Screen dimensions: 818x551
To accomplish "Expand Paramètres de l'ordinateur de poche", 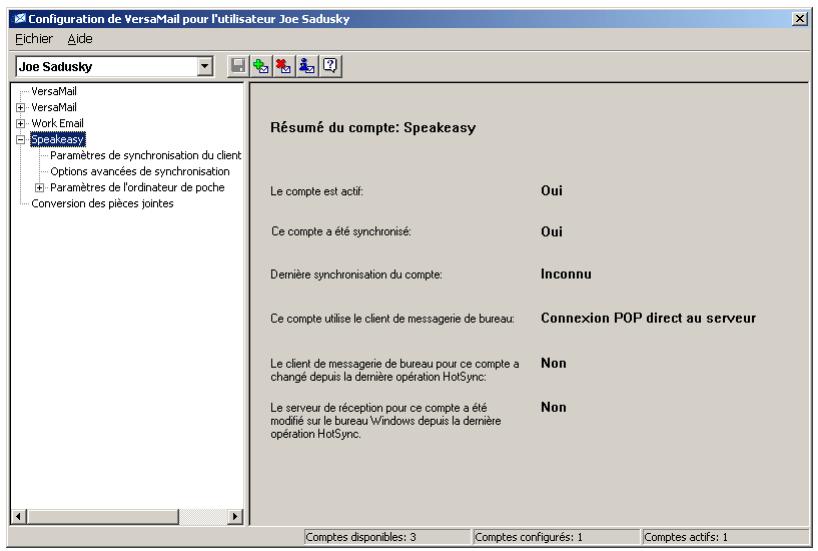I will pos(39,187).
